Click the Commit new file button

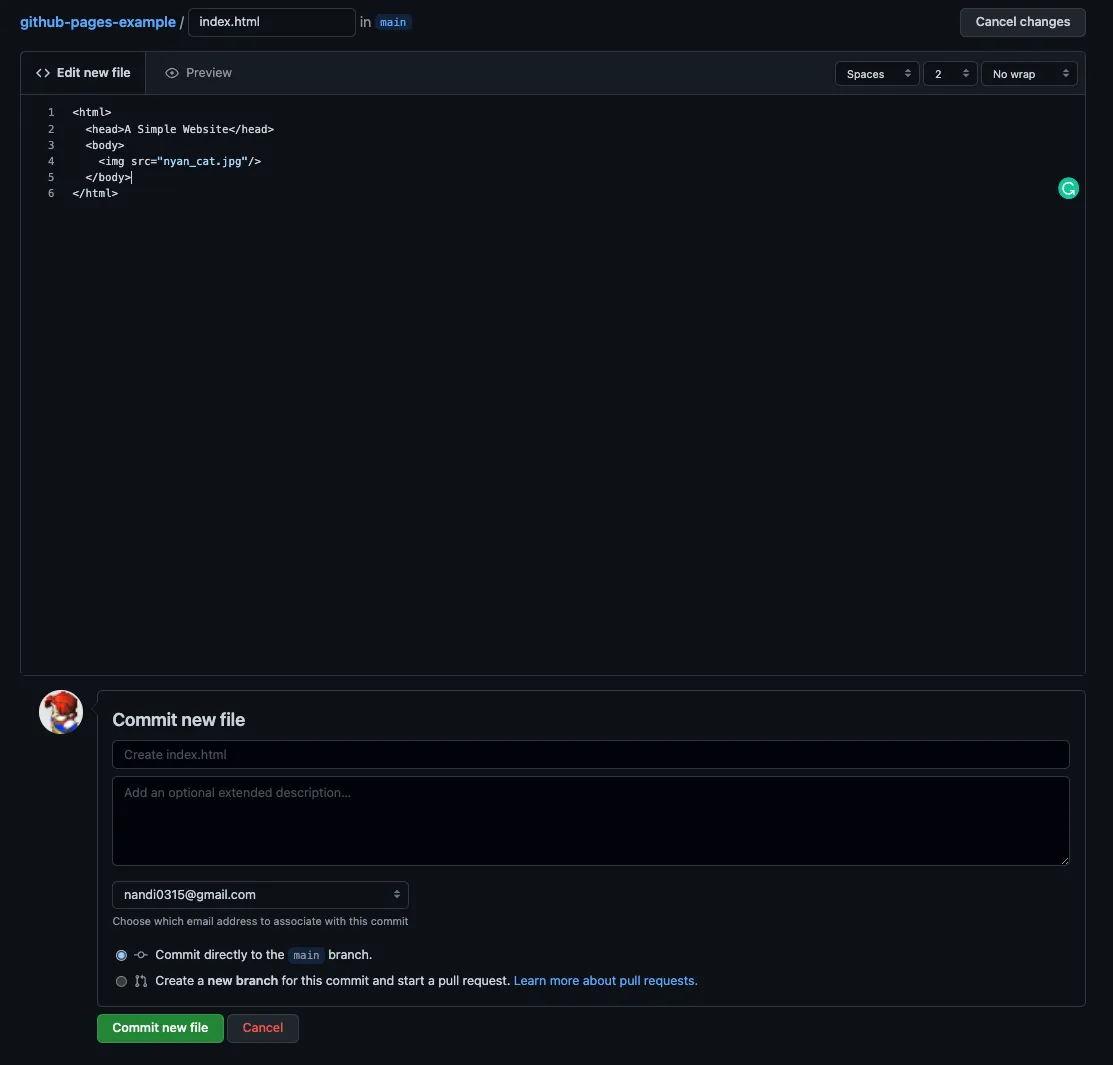tap(159, 1027)
